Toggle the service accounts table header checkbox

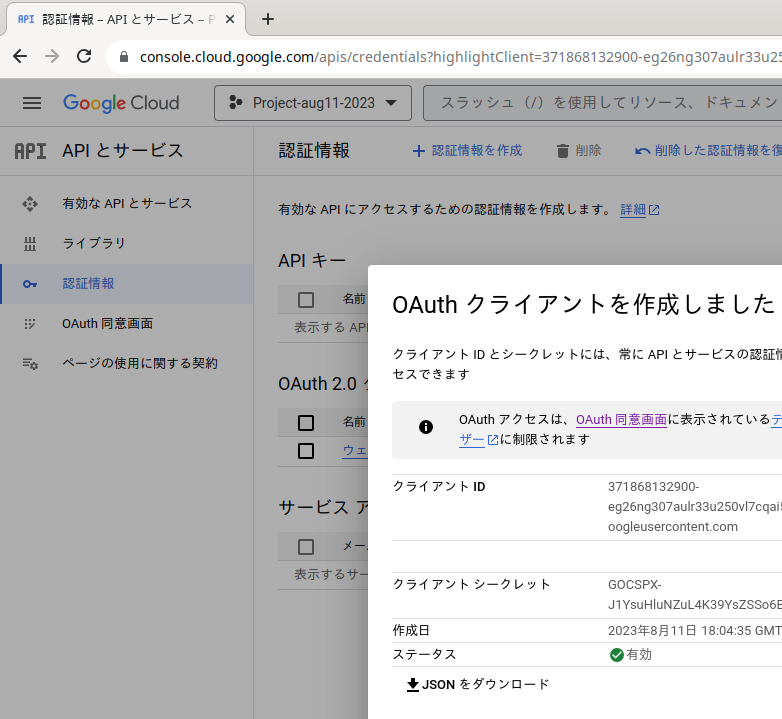click(x=306, y=546)
